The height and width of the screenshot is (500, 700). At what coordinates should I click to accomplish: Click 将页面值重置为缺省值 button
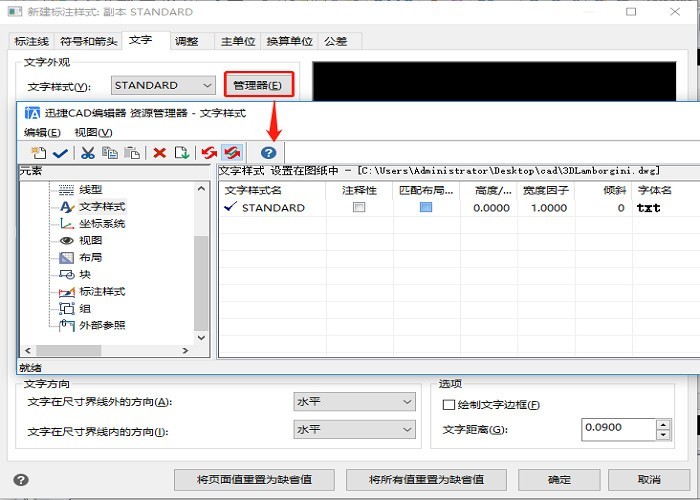254,480
